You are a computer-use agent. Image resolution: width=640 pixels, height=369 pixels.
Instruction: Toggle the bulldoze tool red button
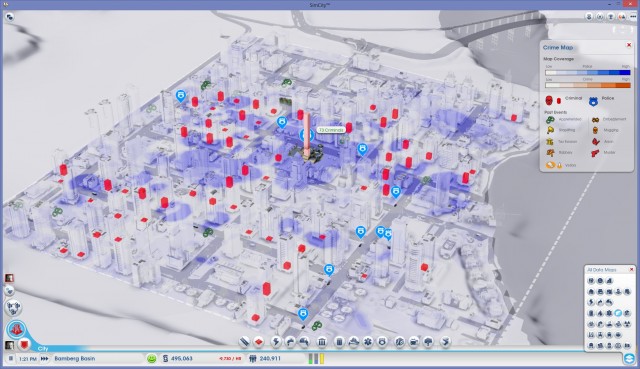click(24, 345)
